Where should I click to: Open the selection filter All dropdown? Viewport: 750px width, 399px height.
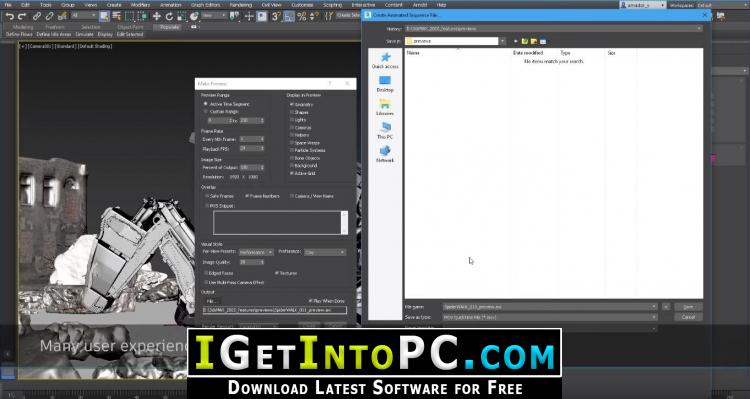(x=84, y=16)
